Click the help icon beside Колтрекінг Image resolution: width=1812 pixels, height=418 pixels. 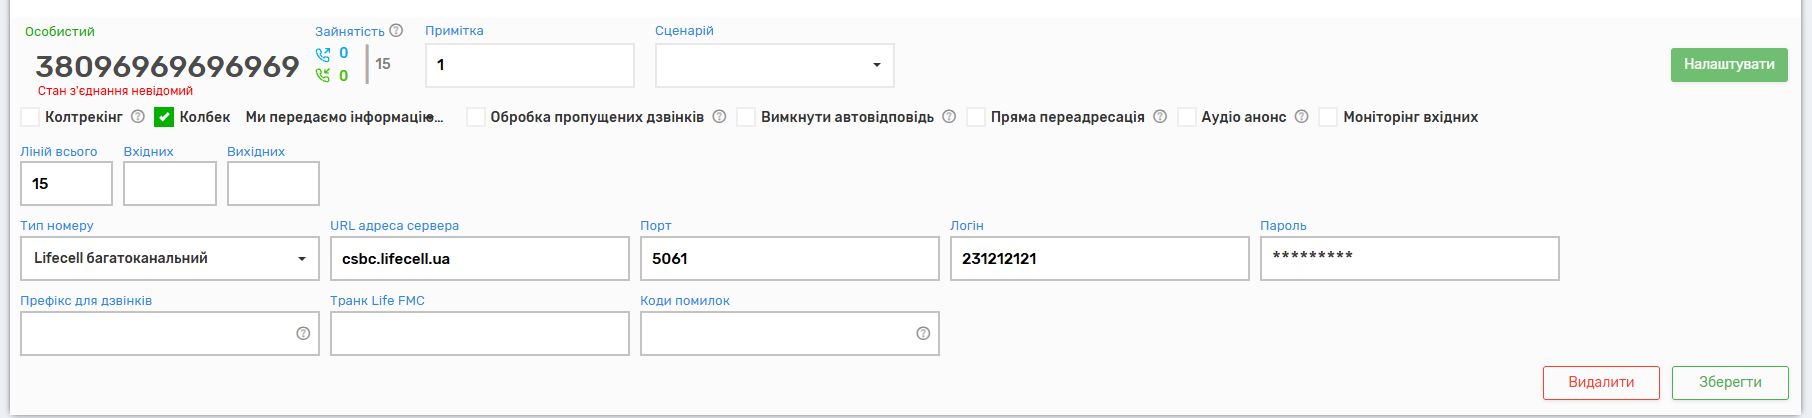click(138, 117)
